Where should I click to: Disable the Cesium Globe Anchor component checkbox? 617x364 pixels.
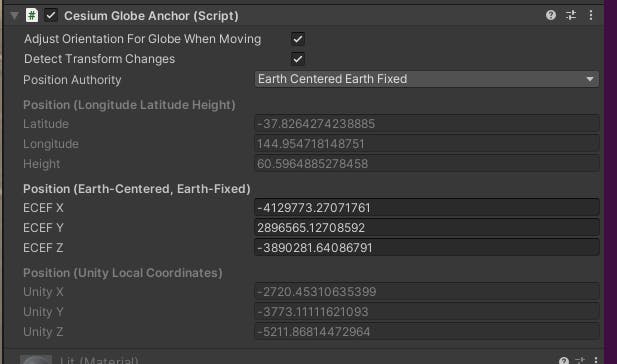tap(51, 16)
